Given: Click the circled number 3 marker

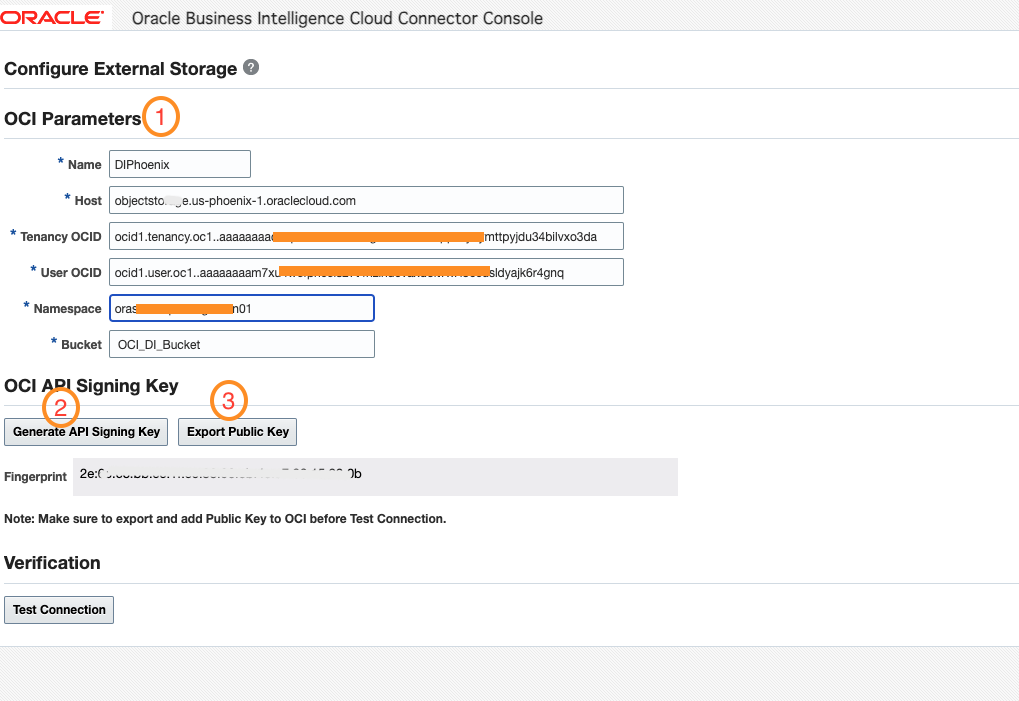Looking at the screenshot, I should [x=228, y=402].
